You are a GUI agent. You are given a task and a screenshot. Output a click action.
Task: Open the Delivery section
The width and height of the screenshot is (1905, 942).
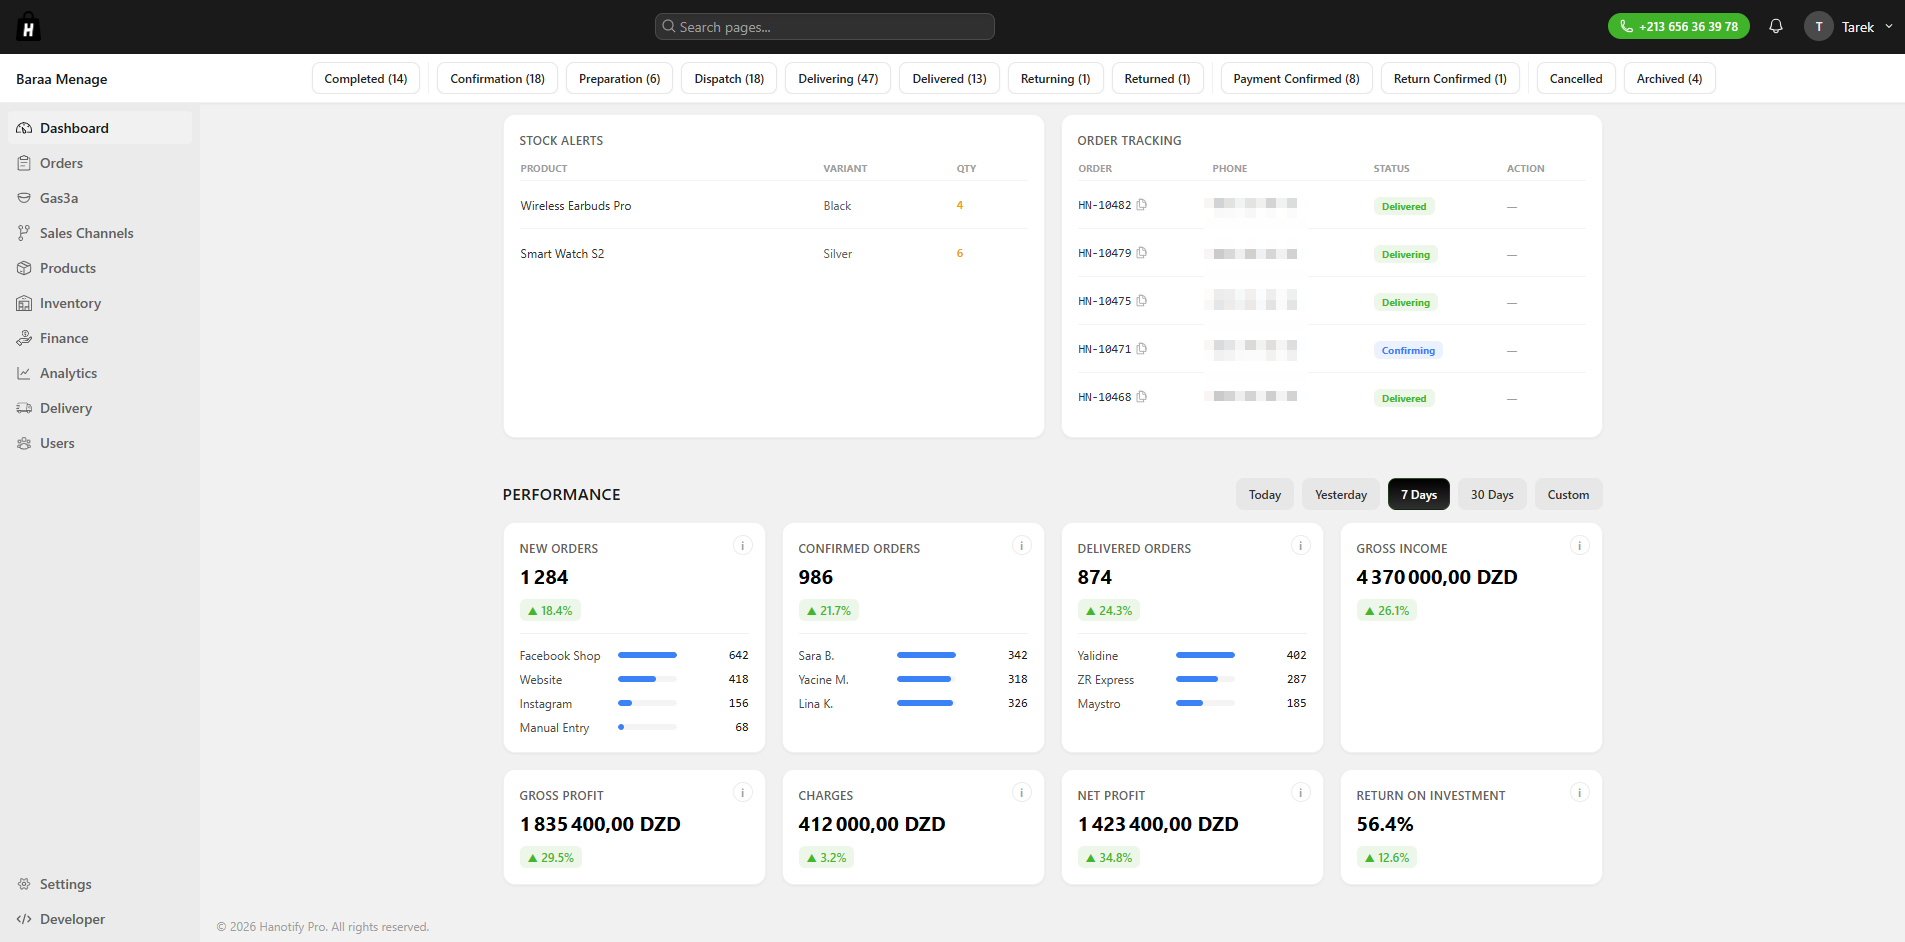[100, 408]
